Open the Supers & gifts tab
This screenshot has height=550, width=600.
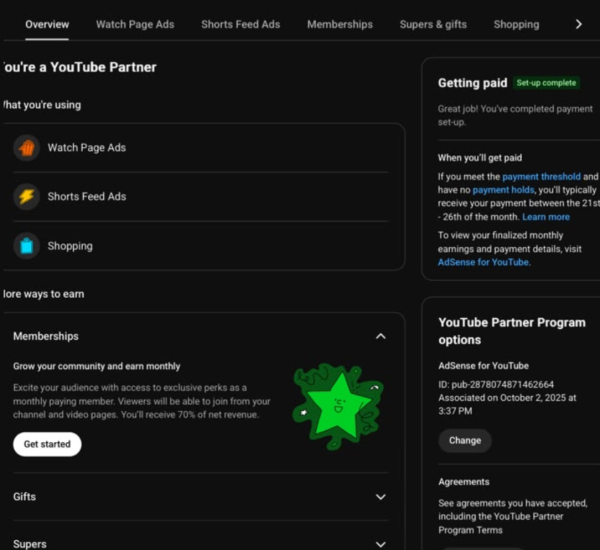click(433, 24)
